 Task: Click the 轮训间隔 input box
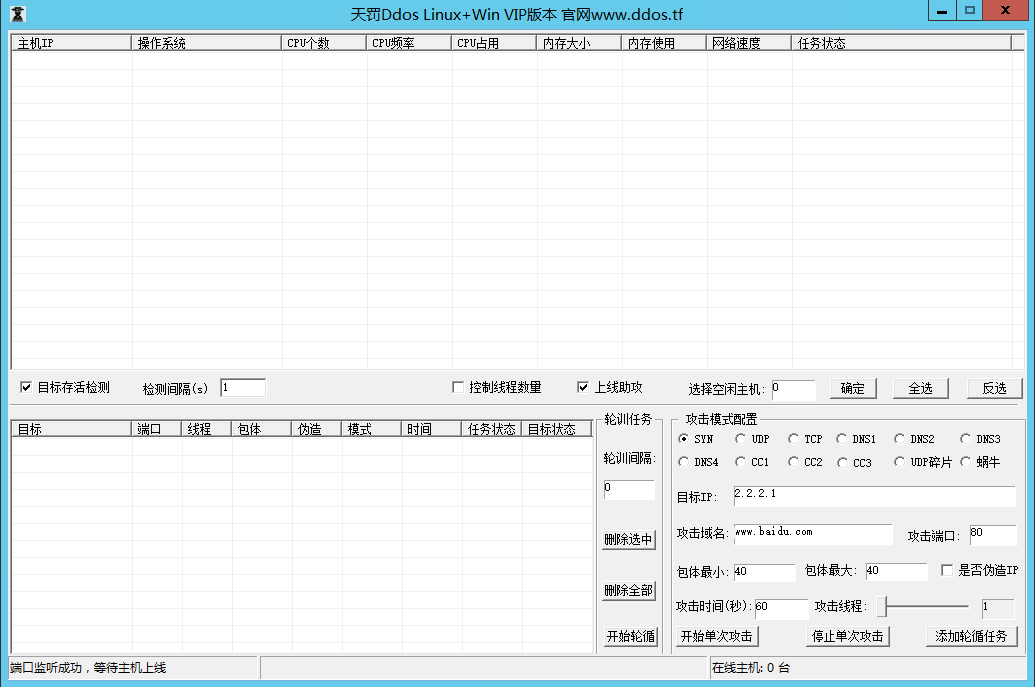[629, 489]
